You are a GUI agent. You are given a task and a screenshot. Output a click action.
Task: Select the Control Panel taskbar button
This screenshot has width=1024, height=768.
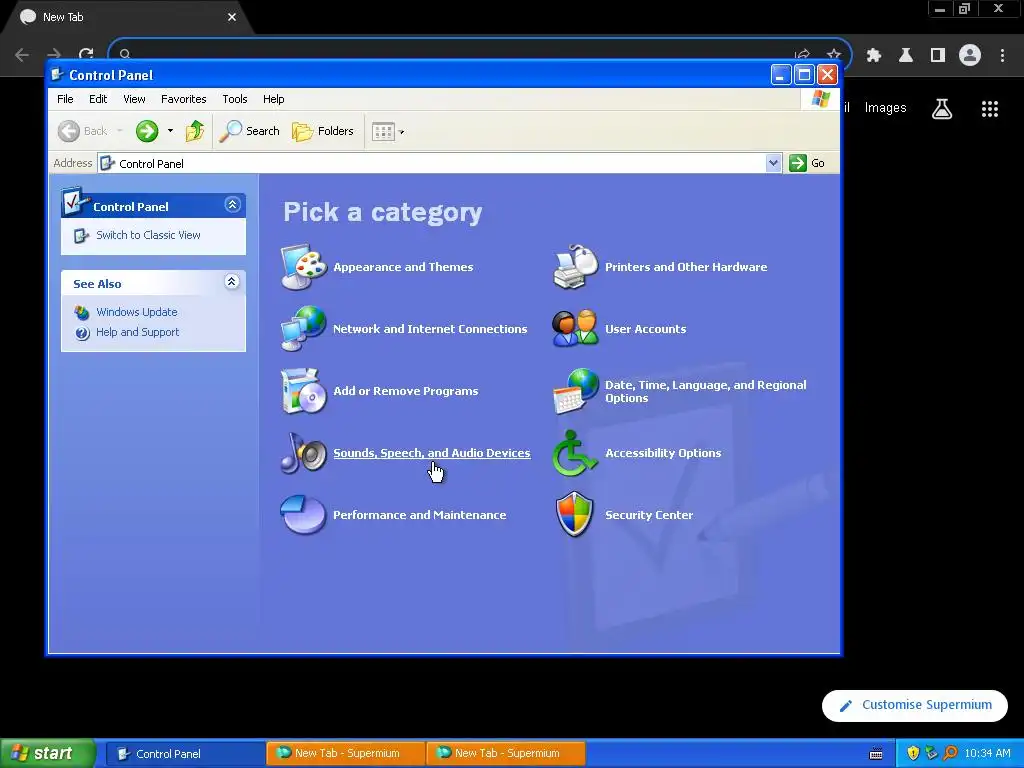pos(185,754)
